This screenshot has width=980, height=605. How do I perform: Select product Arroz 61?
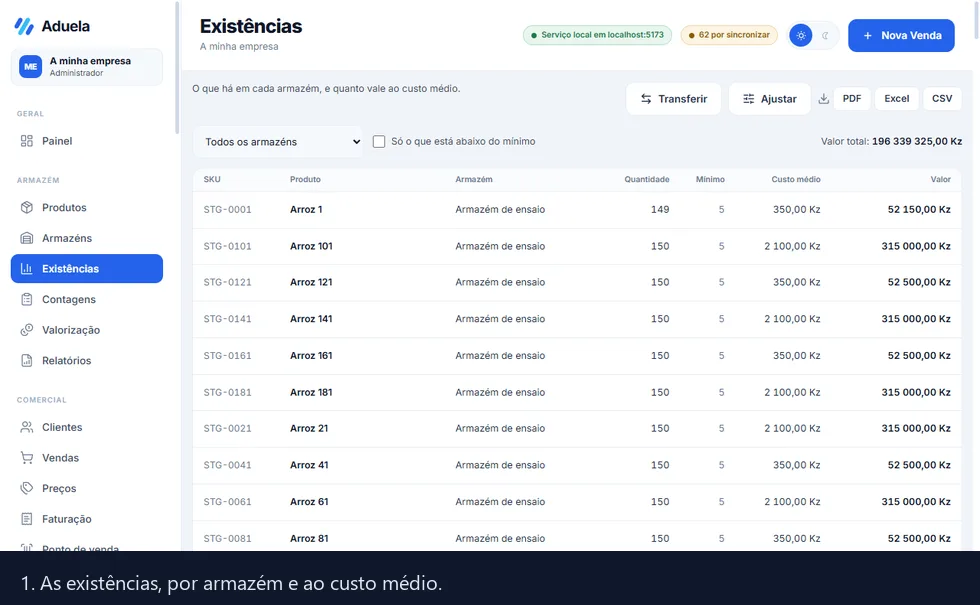[x=309, y=502]
